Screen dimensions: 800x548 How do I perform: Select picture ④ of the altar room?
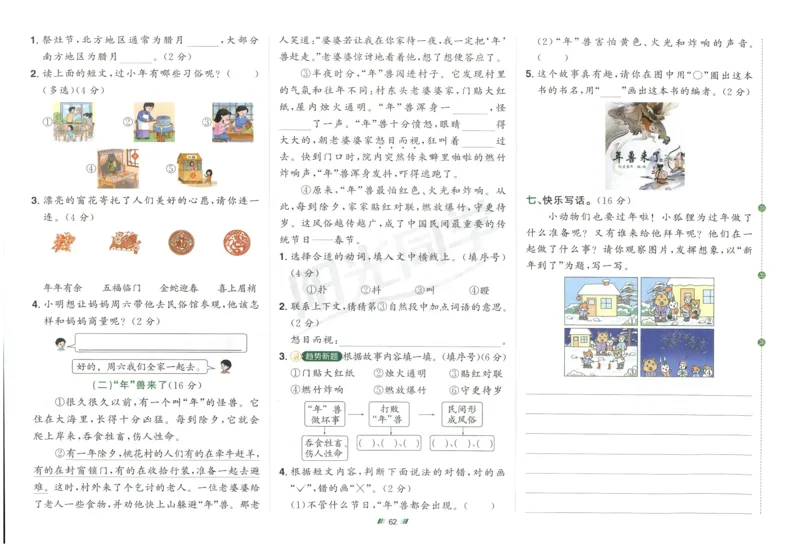tap(118, 169)
